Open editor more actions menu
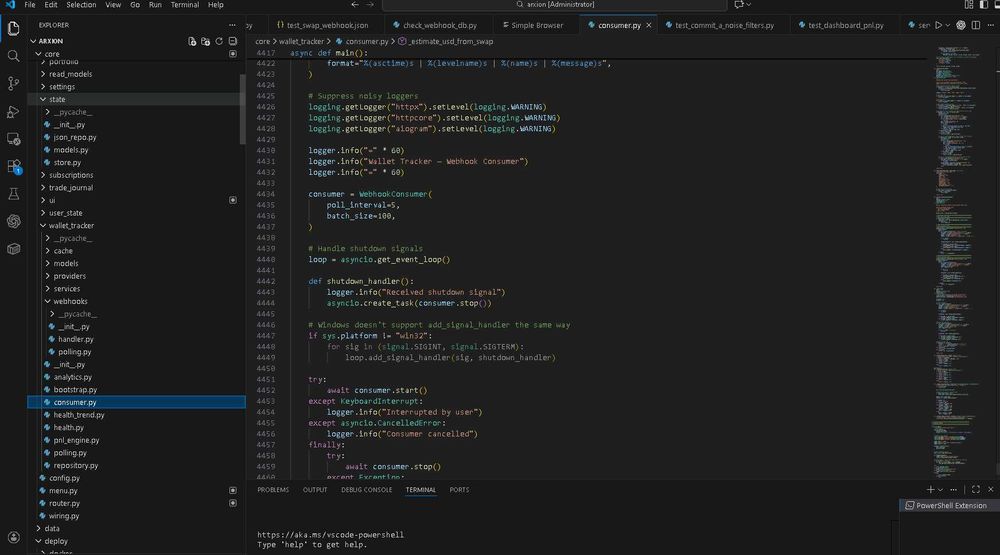1000x555 pixels. click(x=990, y=25)
